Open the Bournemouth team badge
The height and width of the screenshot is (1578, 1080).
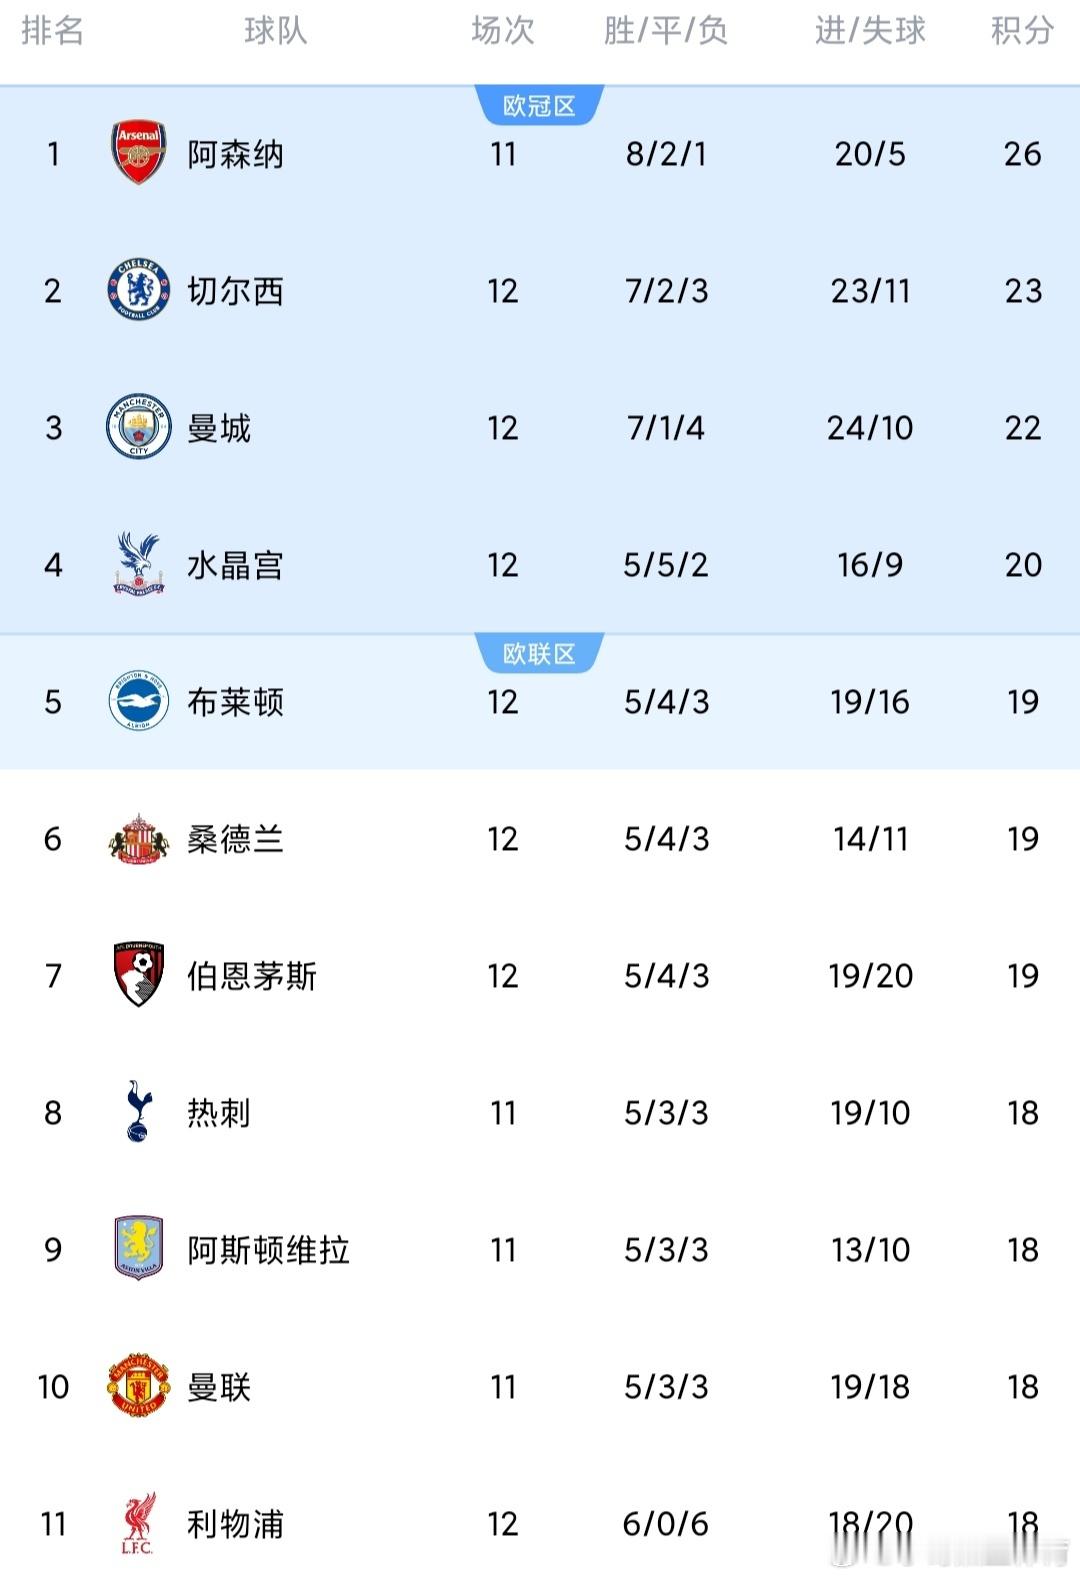point(138,975)
